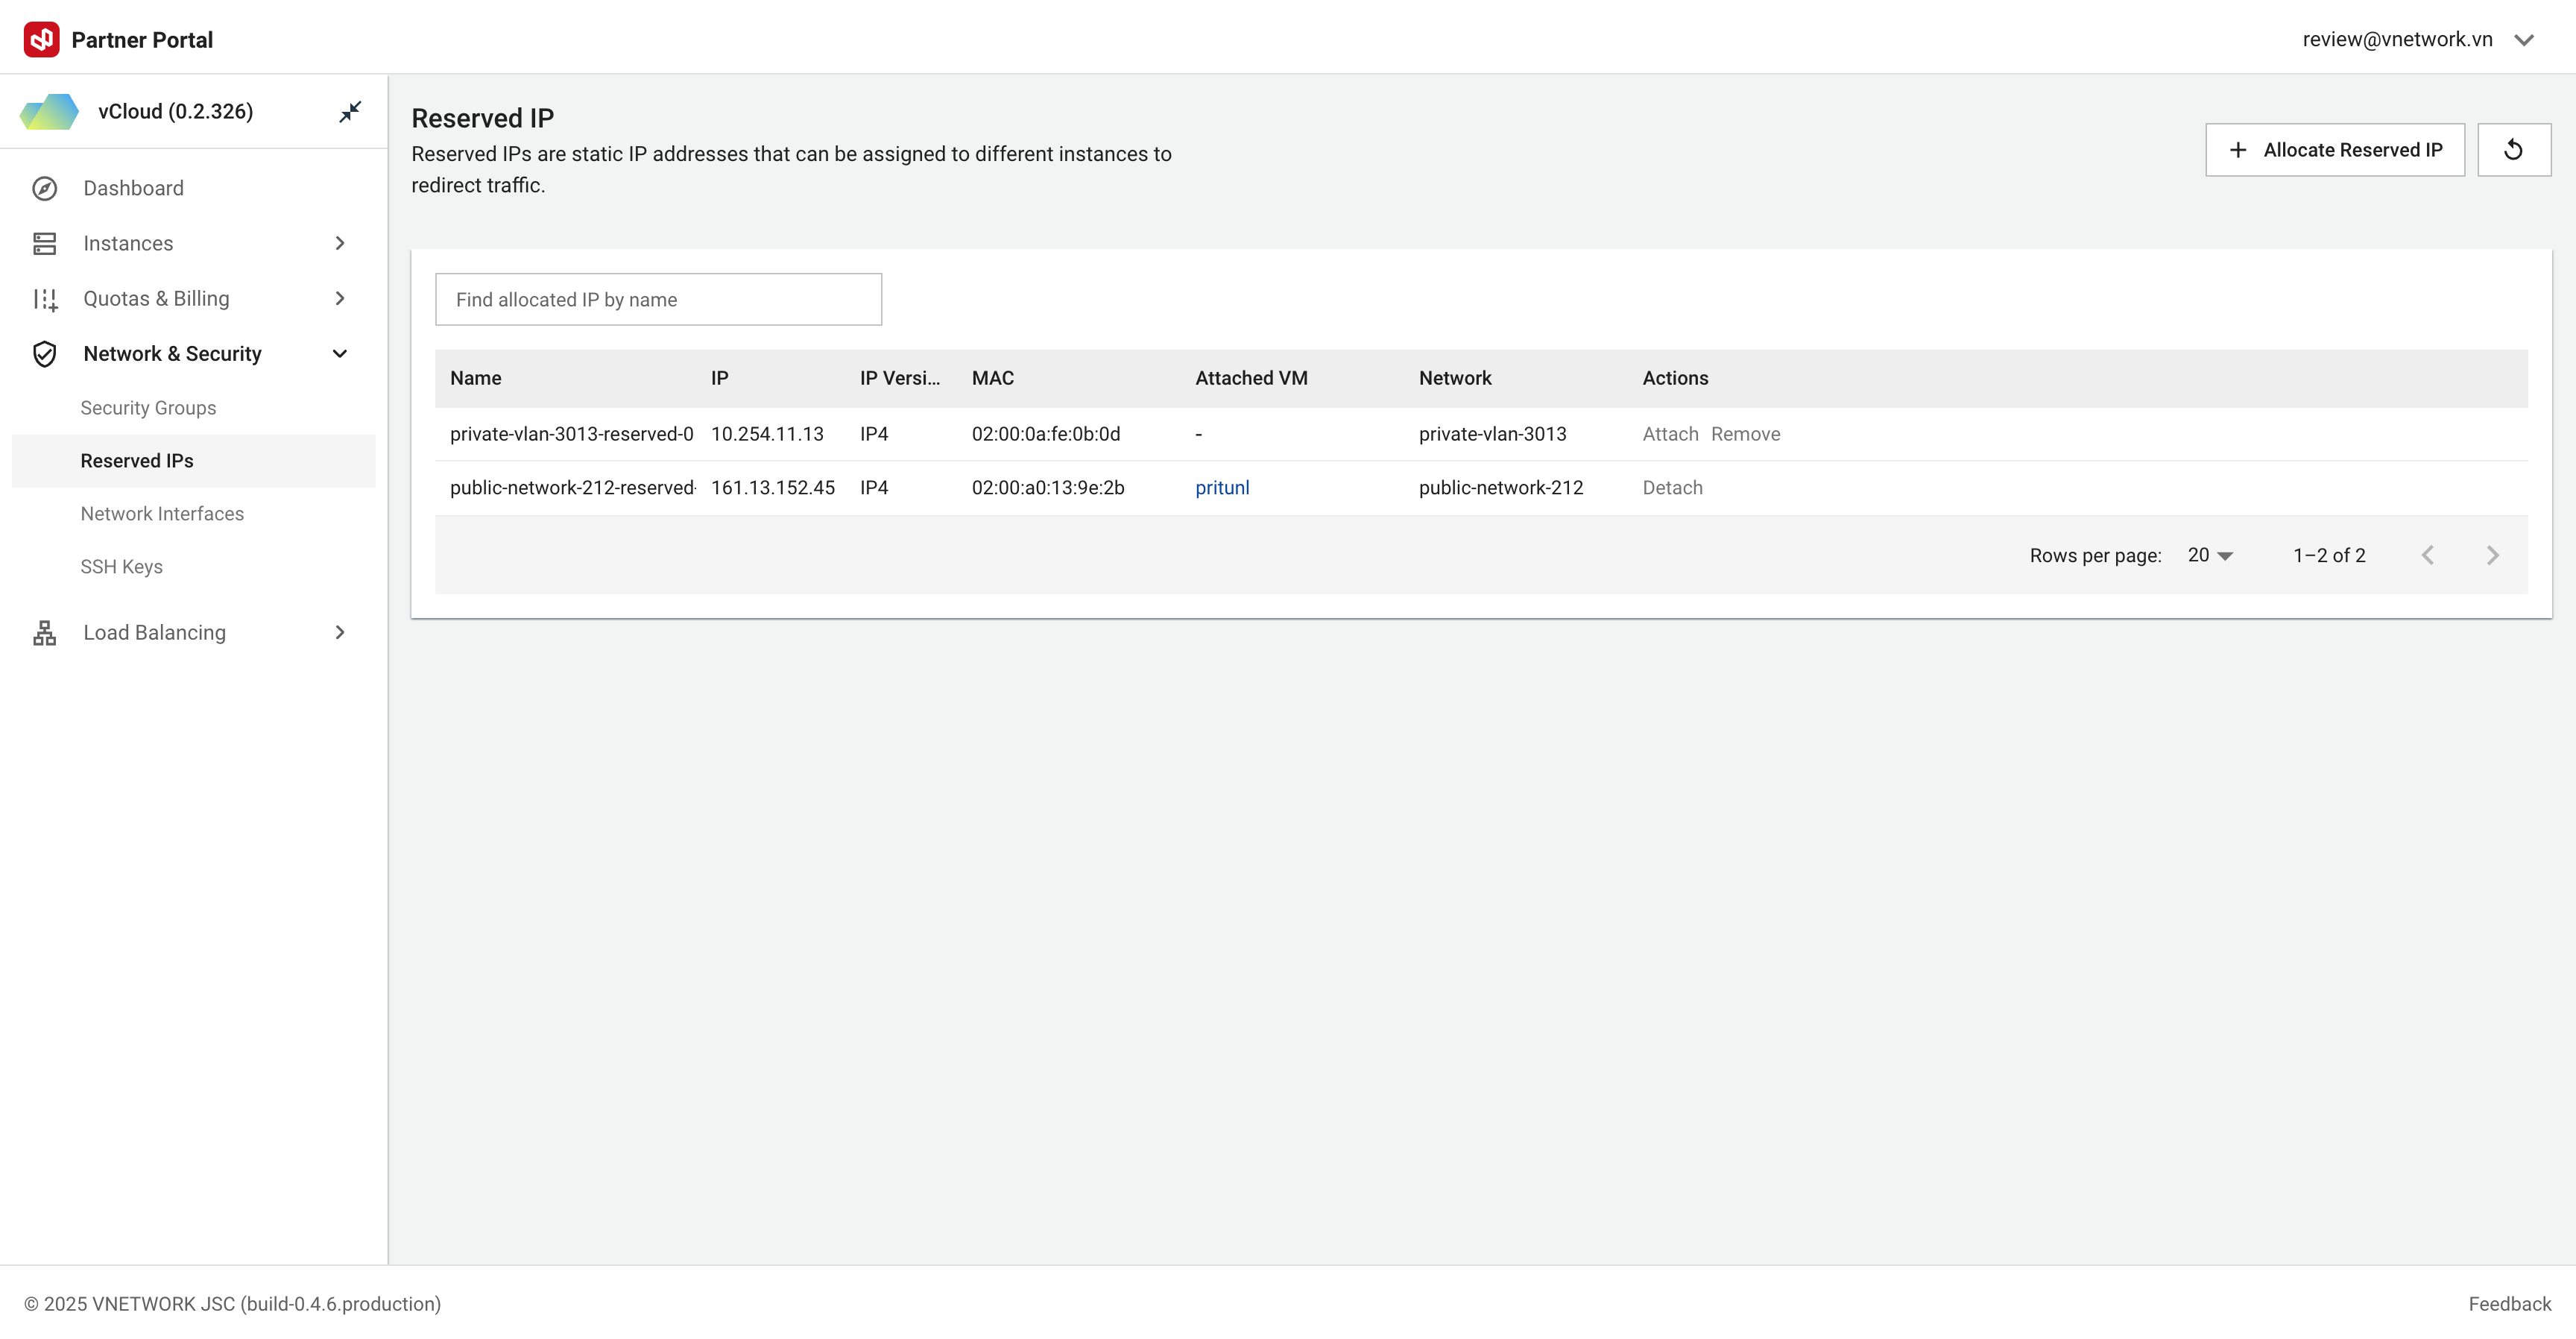
Task: Expand the Quotas & Billing chevron
Action: pos(340,298)
